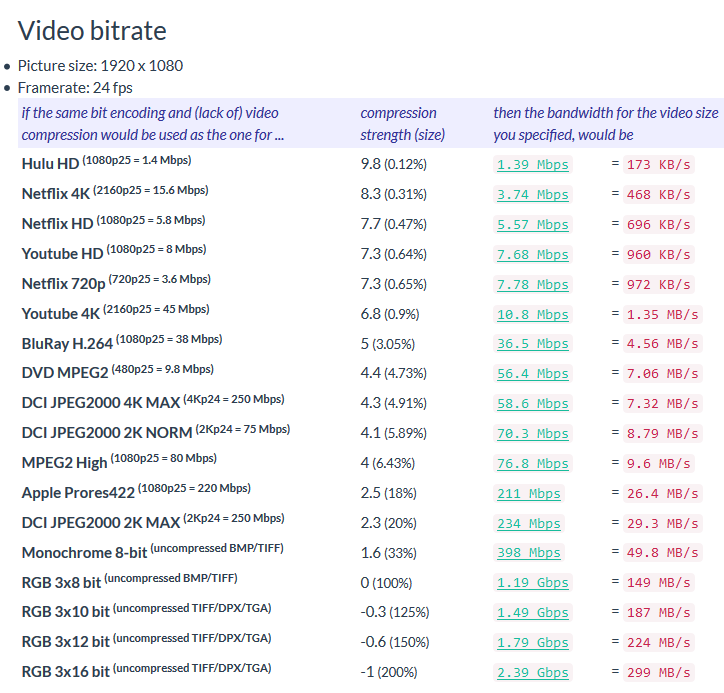Click the Framerate 24 fps text

75,88
